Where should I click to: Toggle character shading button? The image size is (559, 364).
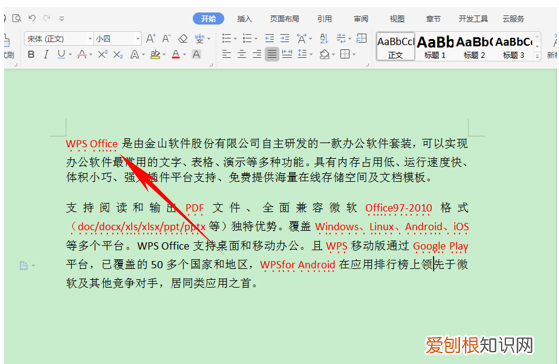pyautogui.click(x=196, y=54)
